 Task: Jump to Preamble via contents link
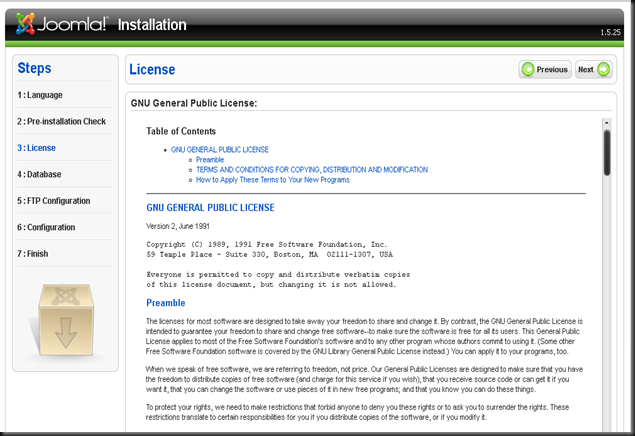pos(210,160)
